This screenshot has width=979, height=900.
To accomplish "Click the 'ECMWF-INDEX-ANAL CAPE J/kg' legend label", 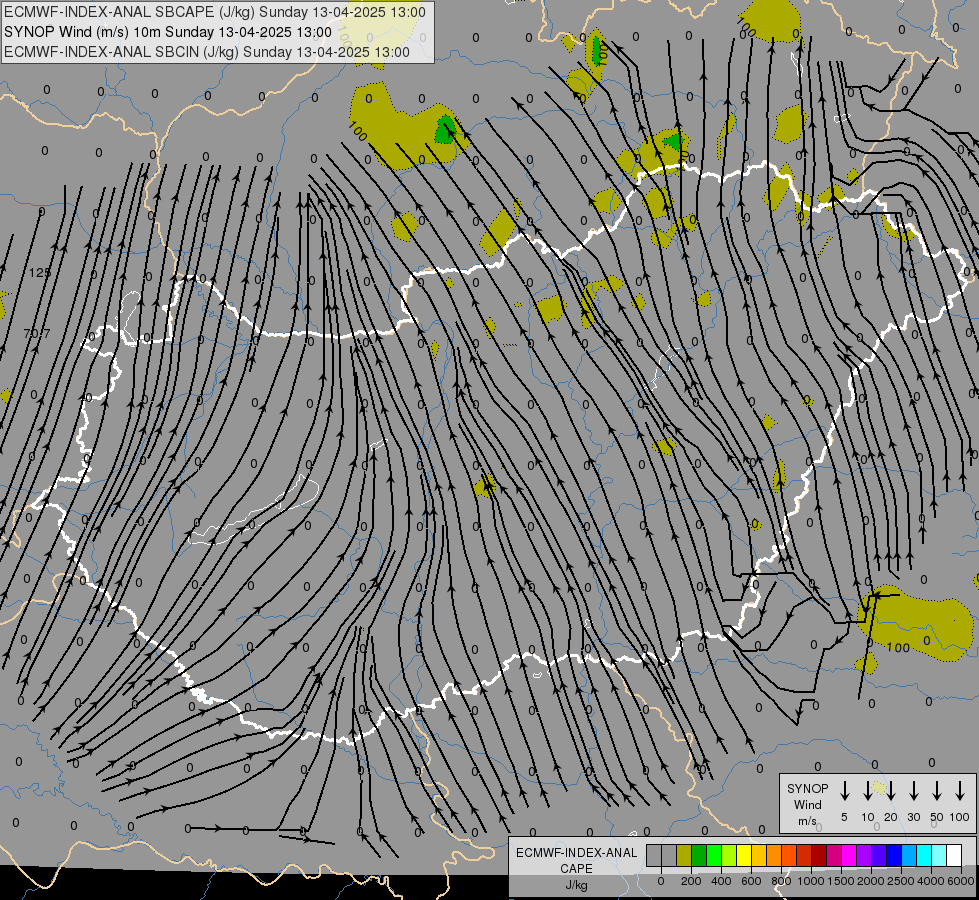I will click(576, 868).
